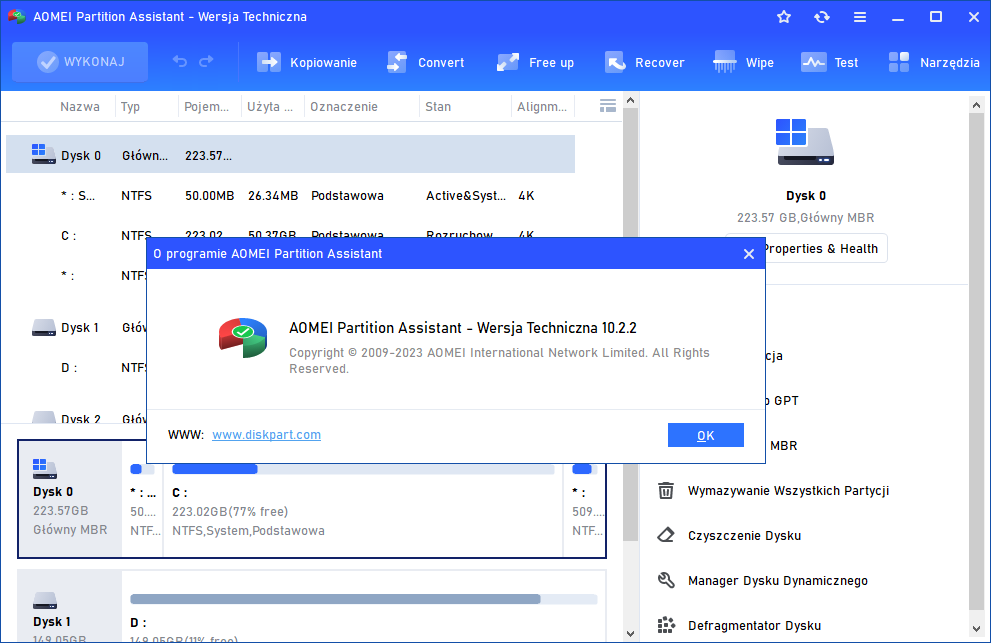Open the www.diskpart.com link
Image resolution: width=991 pixels, height=643 pixels.
point(266,434)
